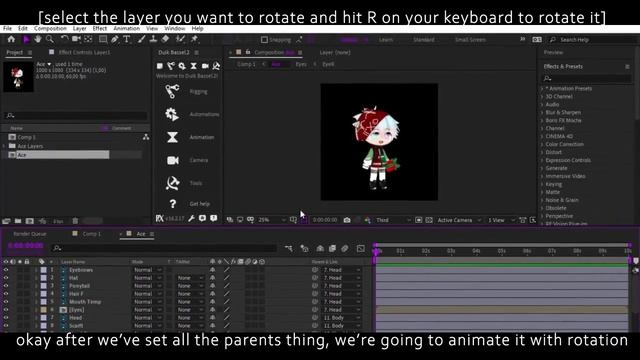Open the Animation hourglass icon in Duik

[172, 137]
